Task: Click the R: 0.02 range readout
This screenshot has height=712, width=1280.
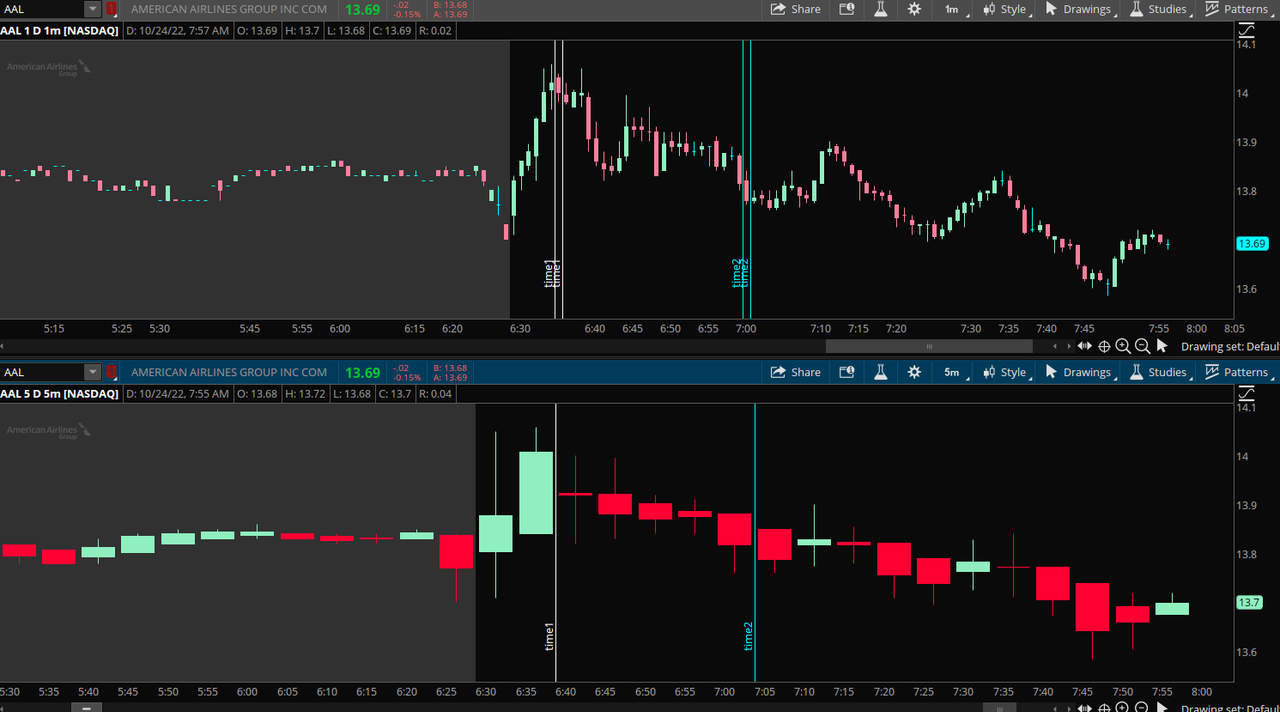Action: [x=434, y=30]
